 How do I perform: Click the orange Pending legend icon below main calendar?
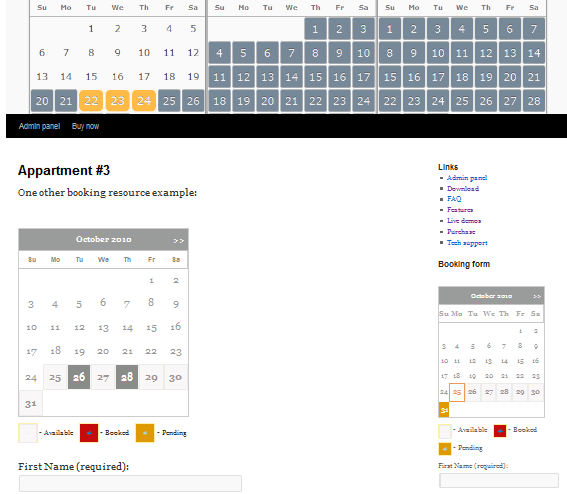(145, 433)
